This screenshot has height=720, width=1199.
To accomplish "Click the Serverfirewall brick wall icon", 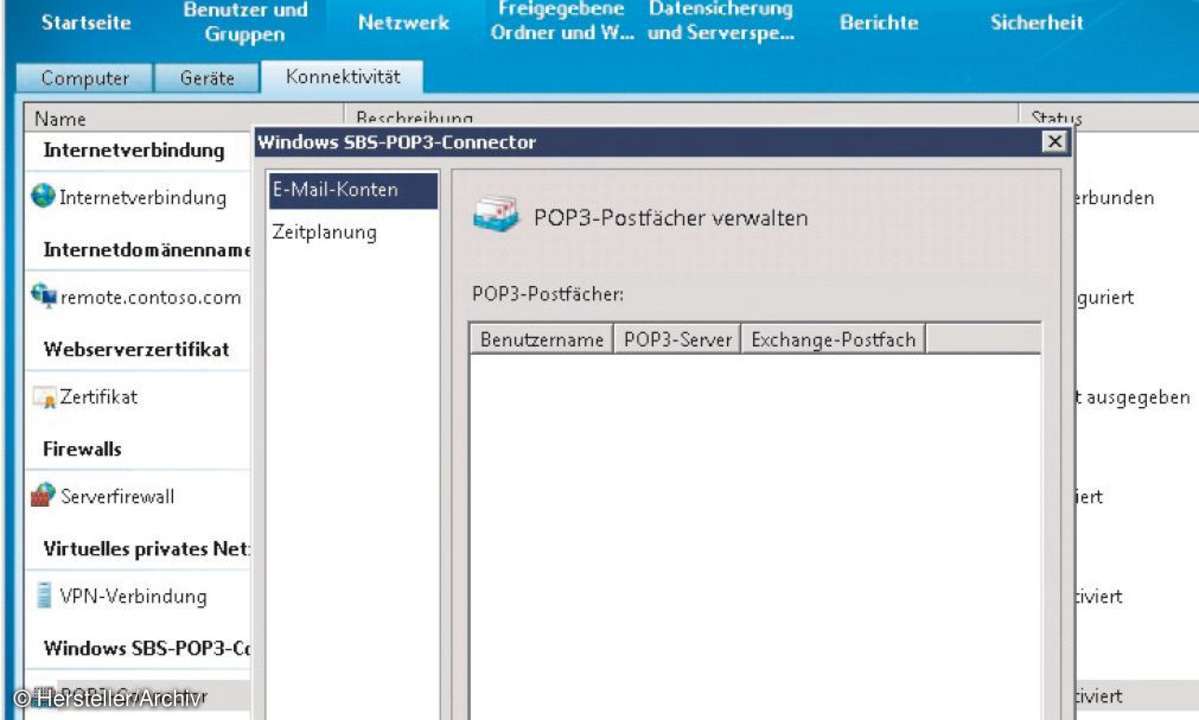I will [x=44, y=495].
